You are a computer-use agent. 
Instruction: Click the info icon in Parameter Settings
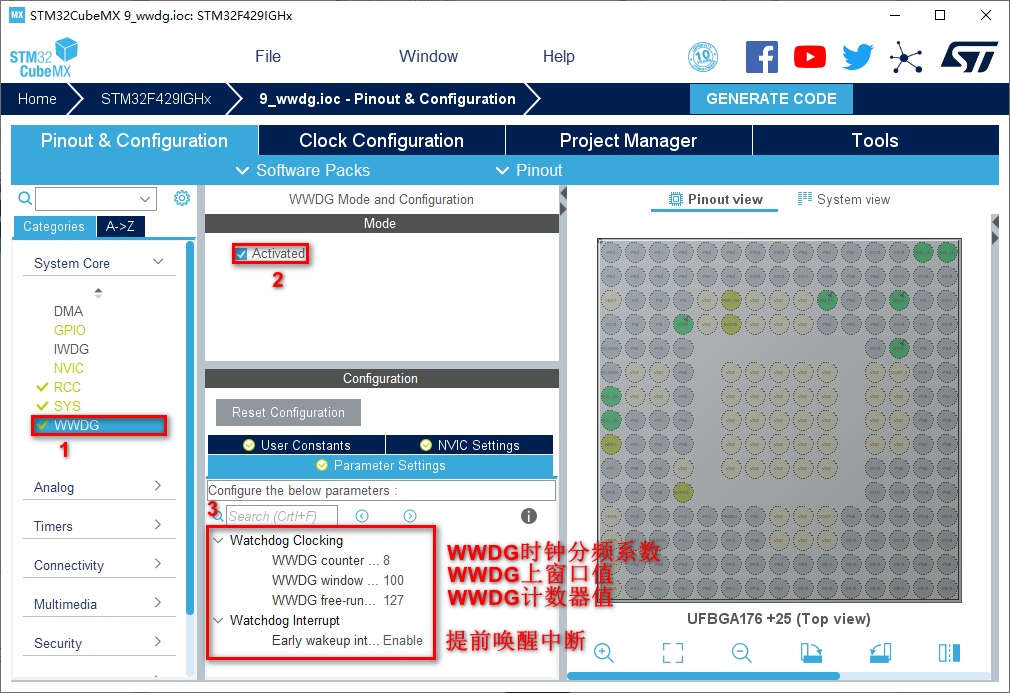pos(529,516)
